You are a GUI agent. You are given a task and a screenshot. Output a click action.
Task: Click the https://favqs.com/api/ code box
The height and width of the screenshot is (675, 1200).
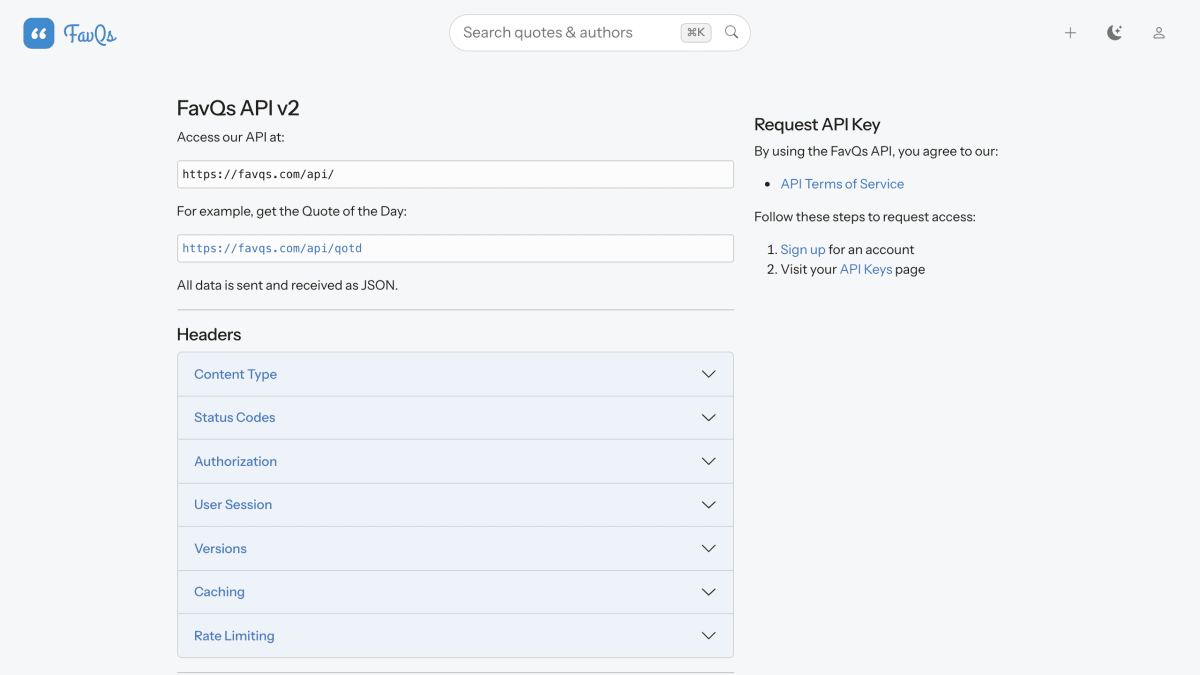[x=455, y=174]
